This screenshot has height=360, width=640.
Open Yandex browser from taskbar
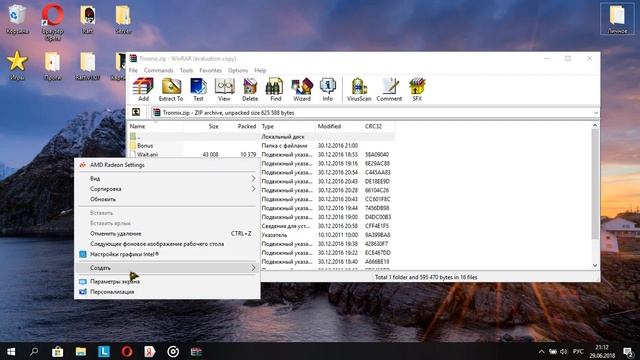click(150, 351)
